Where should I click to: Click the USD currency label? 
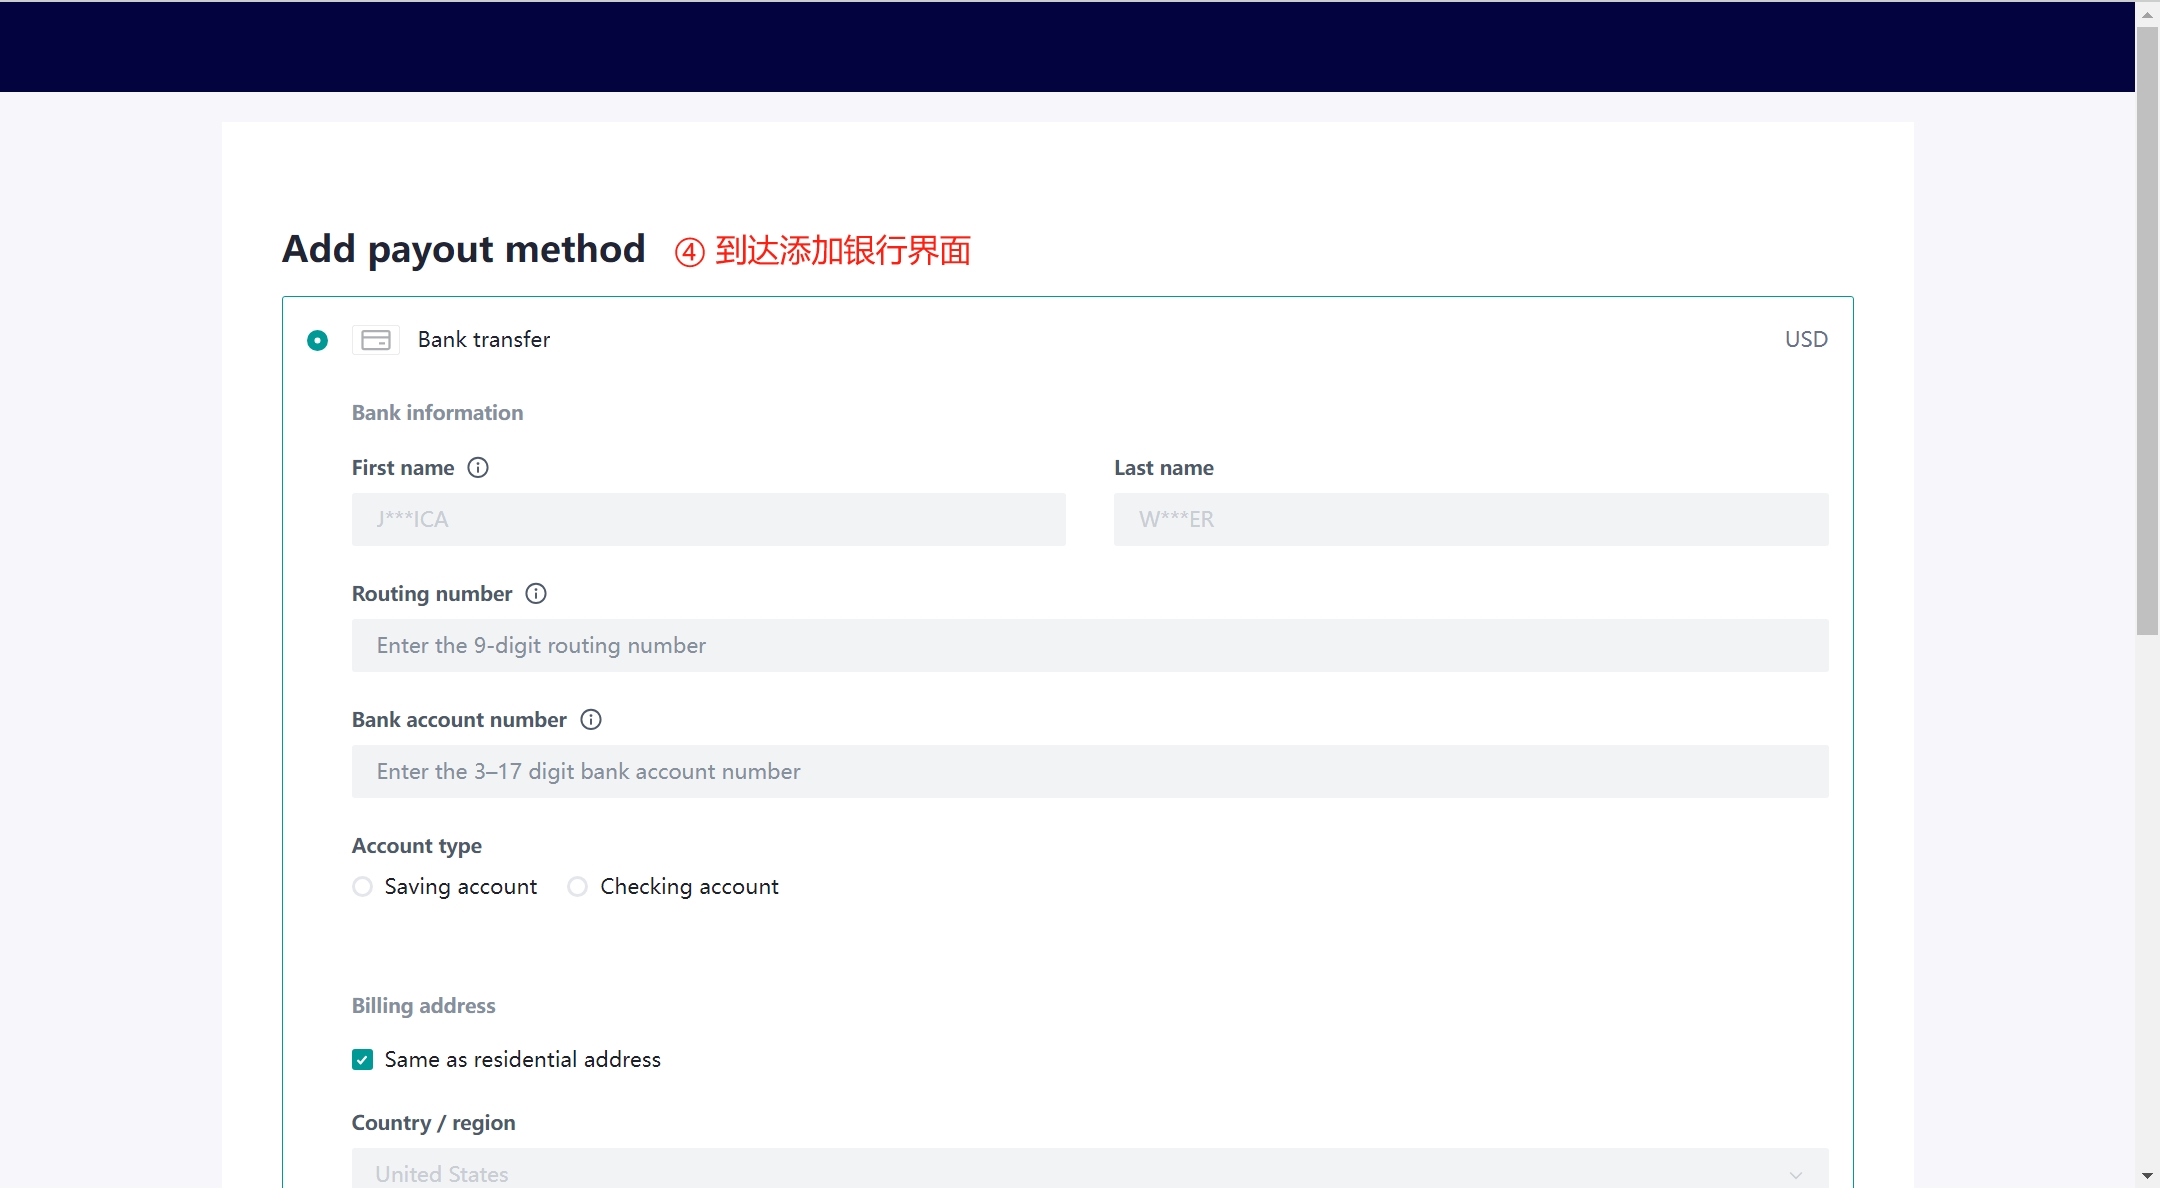(x=1806, y=339)
